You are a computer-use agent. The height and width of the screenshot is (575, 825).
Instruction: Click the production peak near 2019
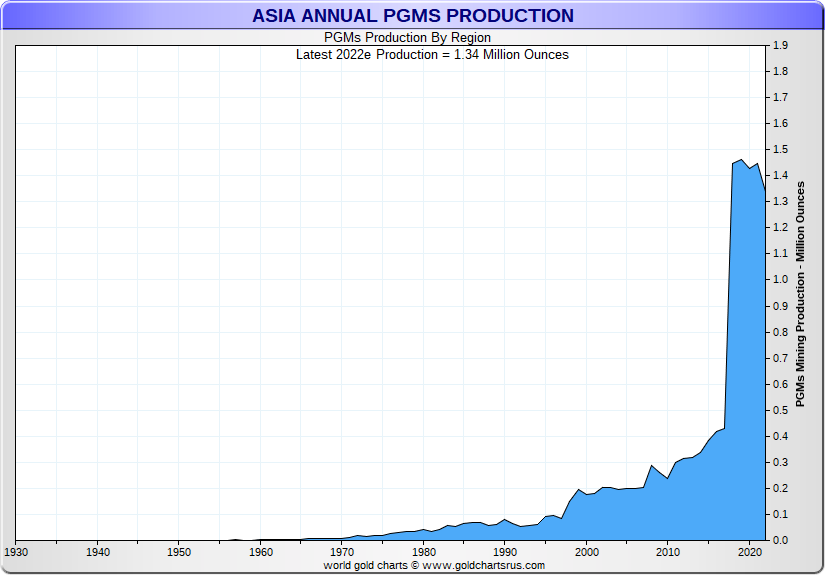coord(741,160)
